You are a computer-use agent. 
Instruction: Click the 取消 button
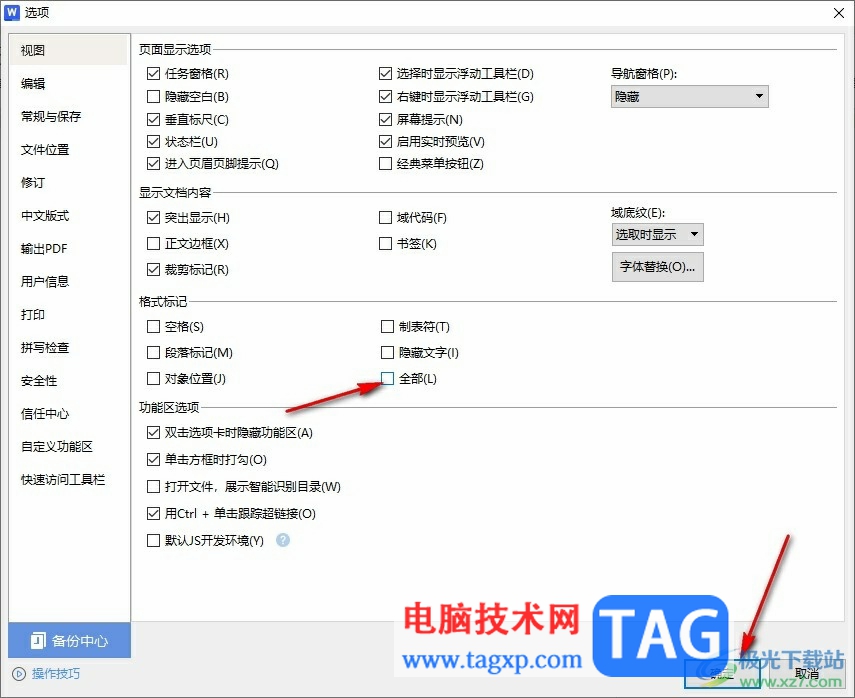[806, 674]
